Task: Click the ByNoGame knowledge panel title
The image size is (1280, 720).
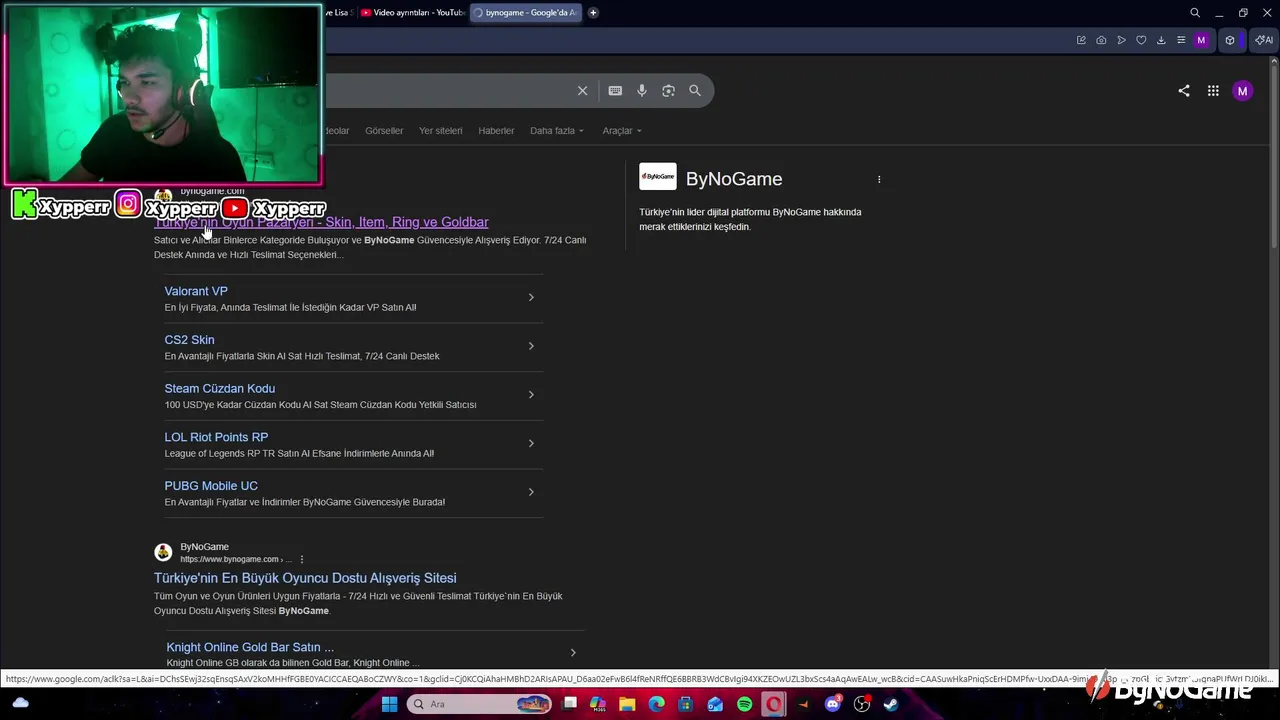Action: 734,179
